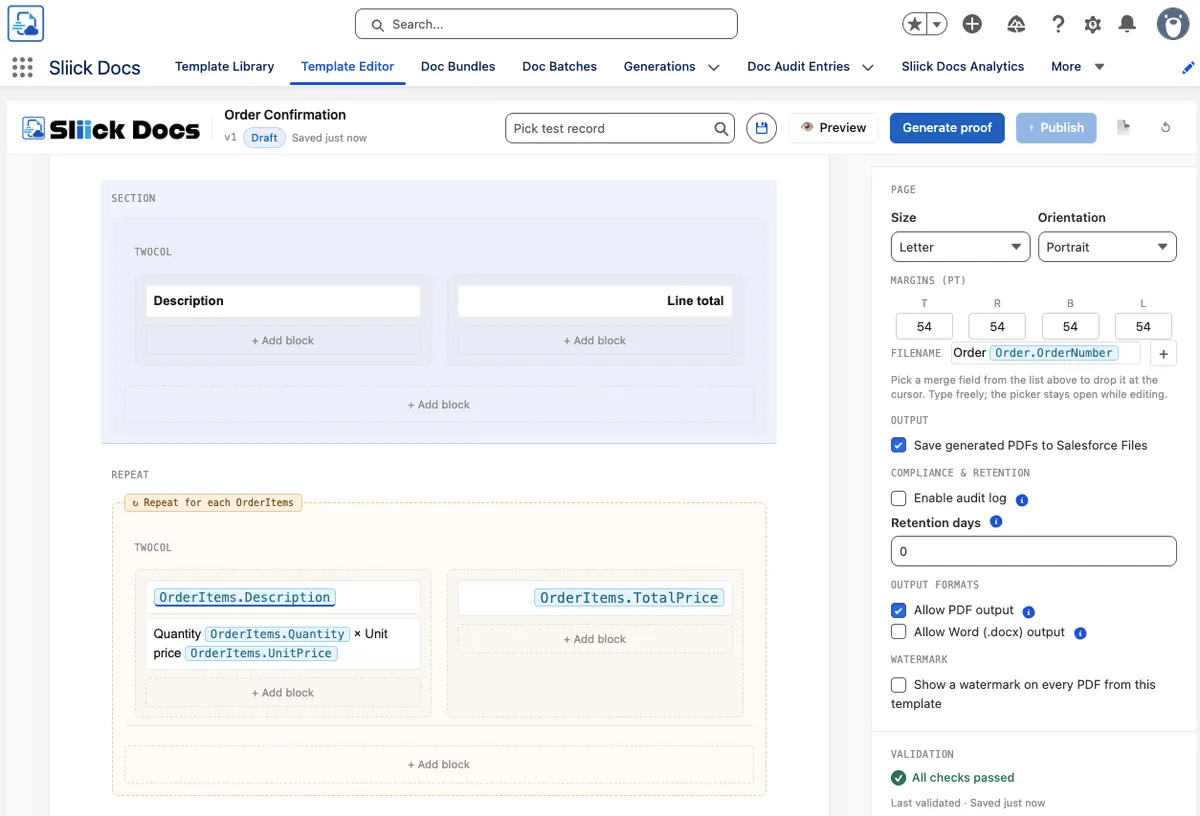The width and height of the screenshot is (1200, 816).
Task: Click the Generate proof button
Action: 947,128
